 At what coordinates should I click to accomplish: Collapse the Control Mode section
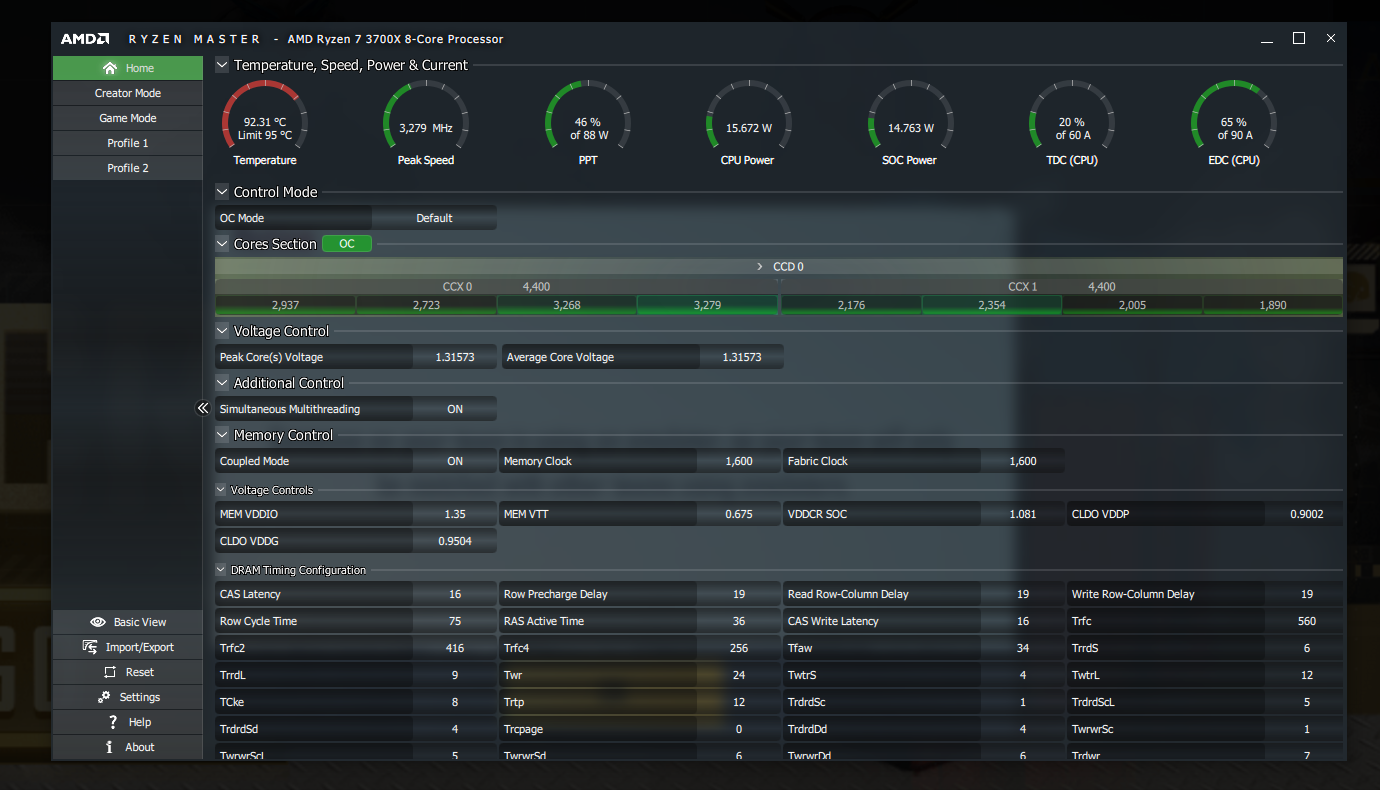click(x=222, y=192)
